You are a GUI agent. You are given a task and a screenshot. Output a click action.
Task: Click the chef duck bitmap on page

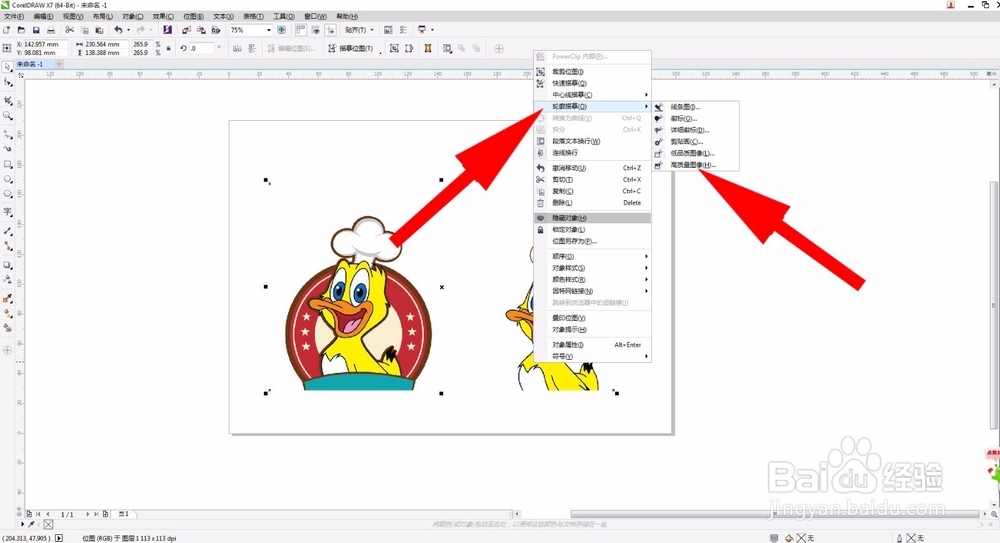[x=358, y=304]
